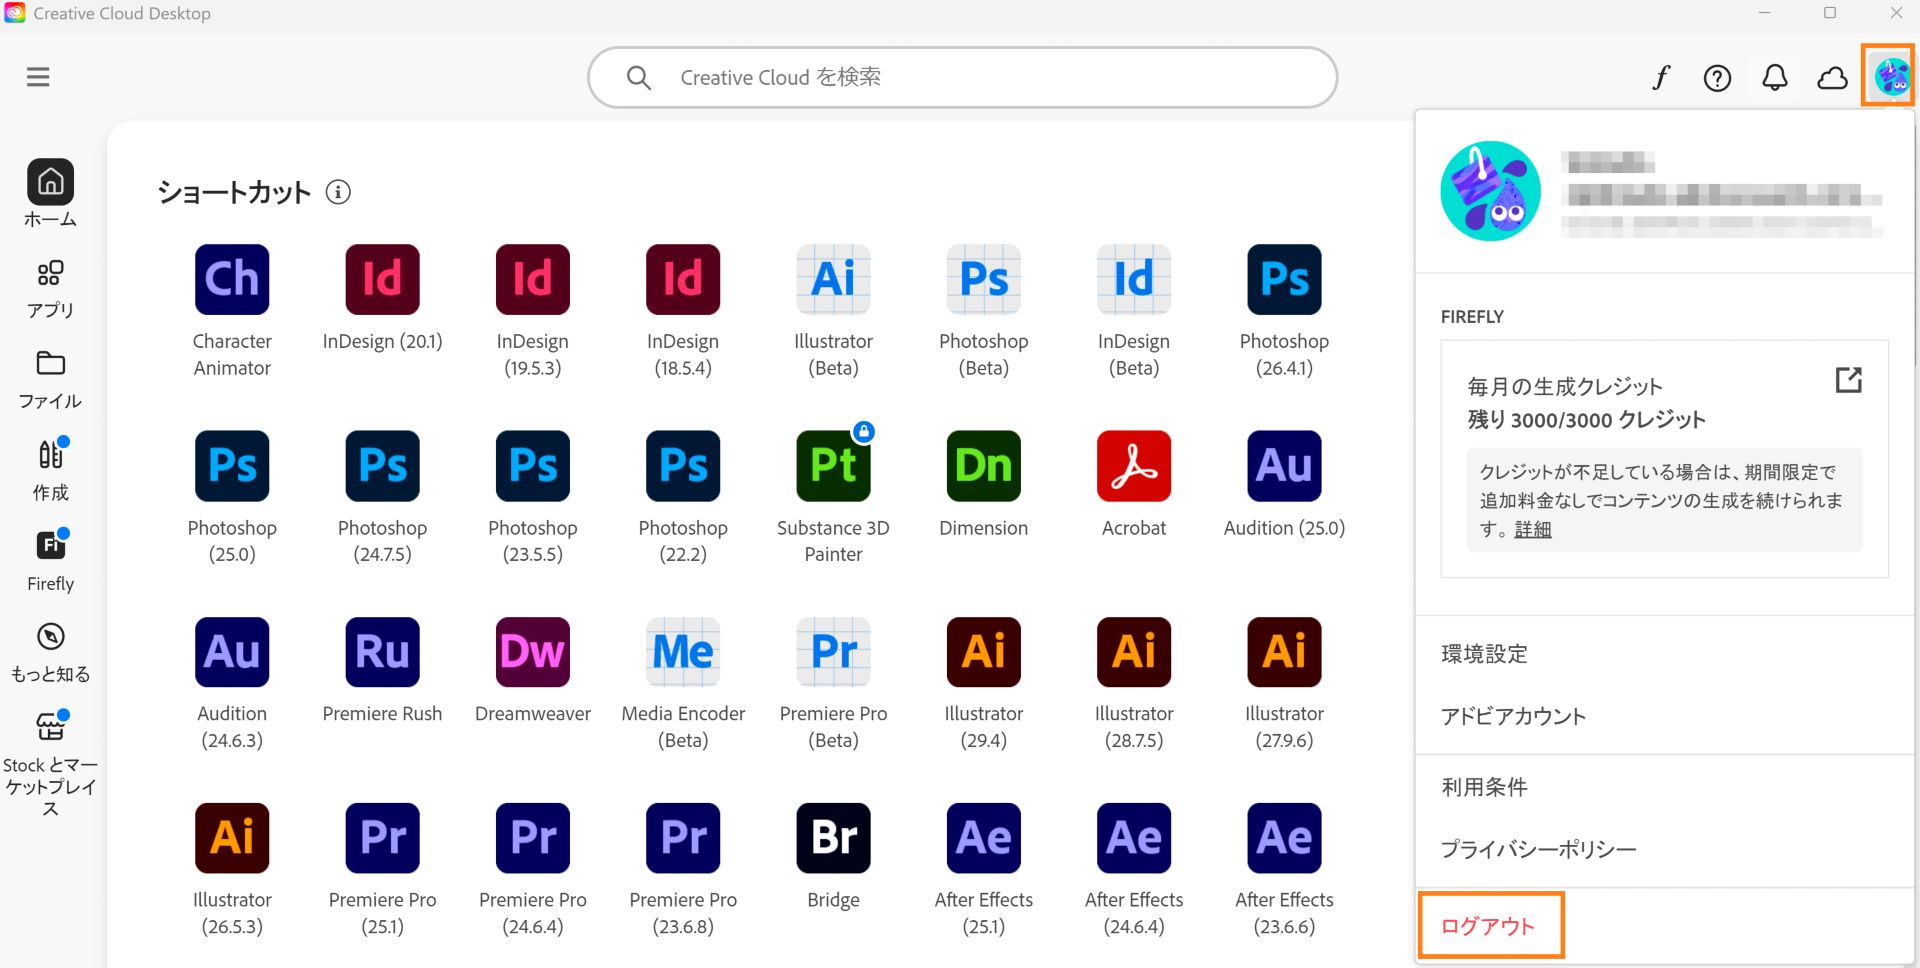Select ログアウト to sign out
Image resolution: width=1920 pixels, height=968 pixels.
[1488, 926]
